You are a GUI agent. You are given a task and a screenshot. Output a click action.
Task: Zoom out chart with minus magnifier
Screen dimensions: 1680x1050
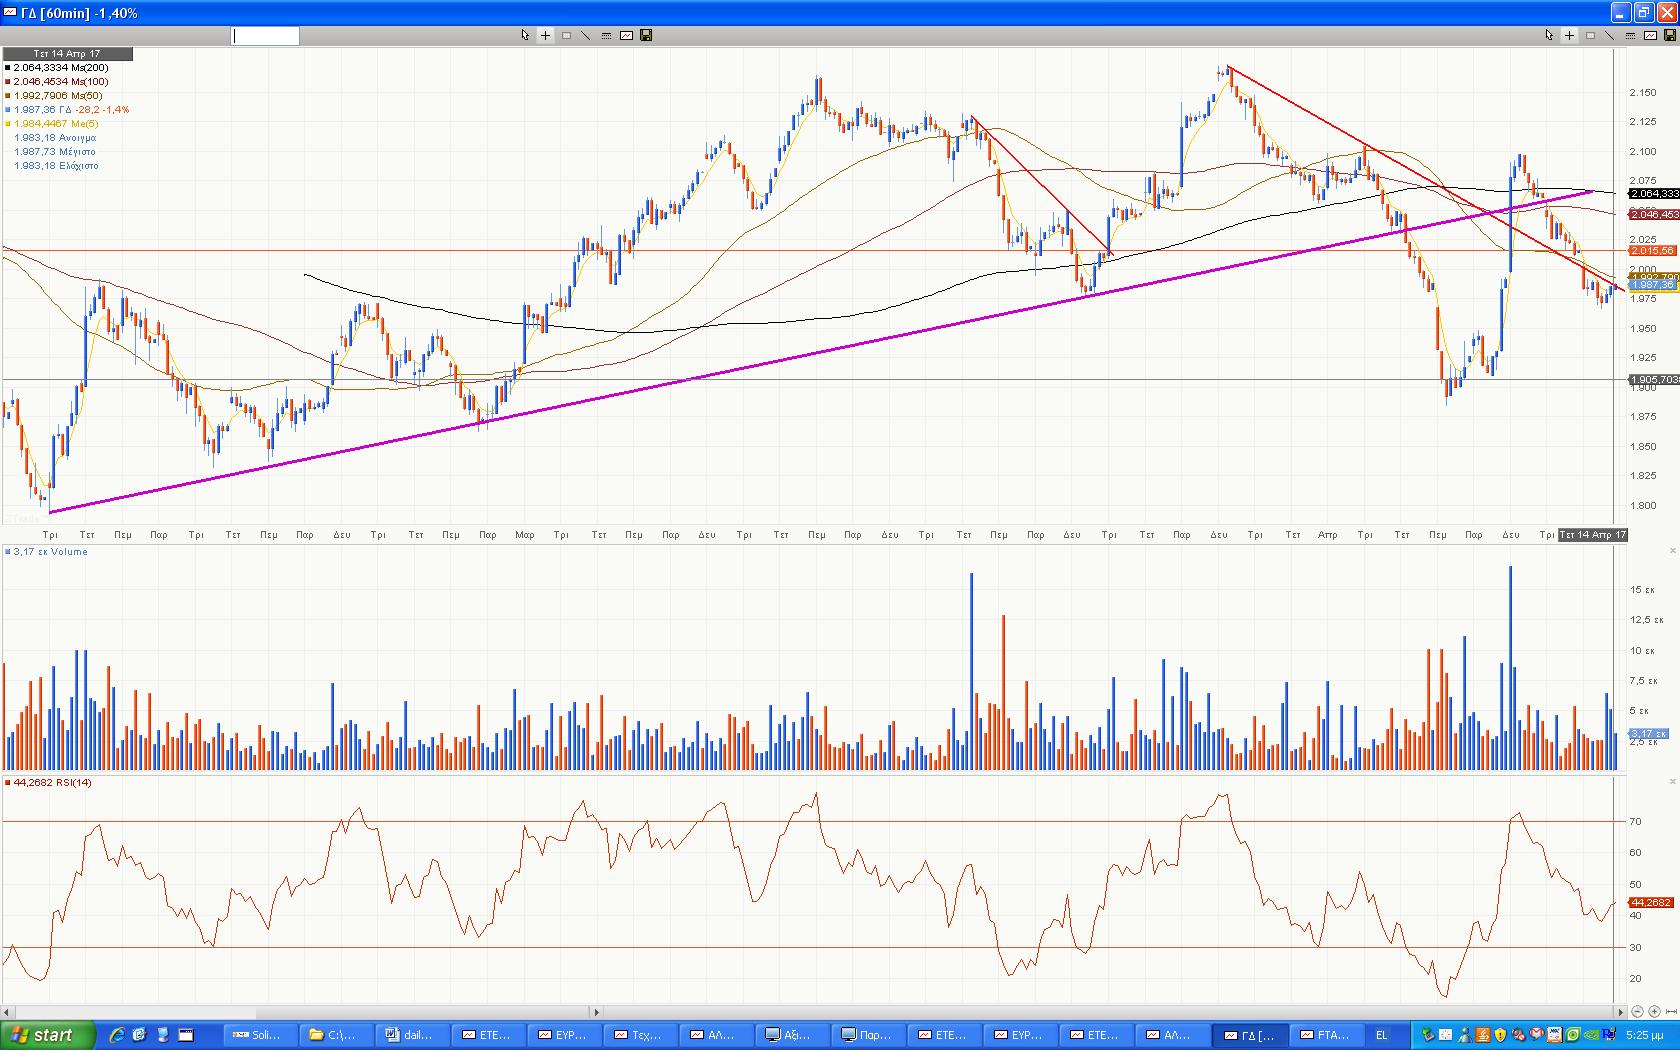1637,1012
